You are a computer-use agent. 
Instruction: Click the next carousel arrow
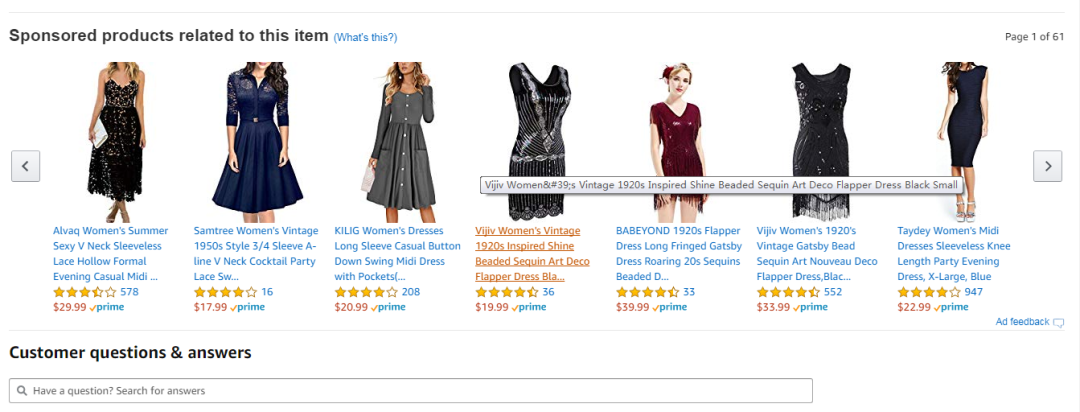pyautogui.click(x=1047, y=166)
